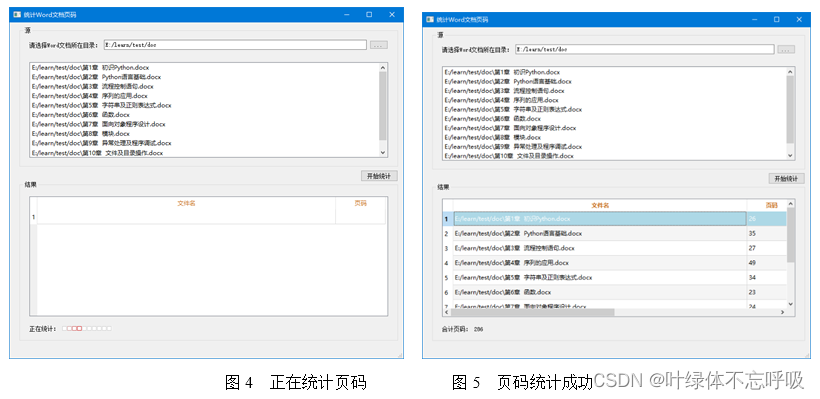The image size is (820, 399).
Task: Select 第4章 序列的应用.docx in left window file list
Action: coord(89,96)
